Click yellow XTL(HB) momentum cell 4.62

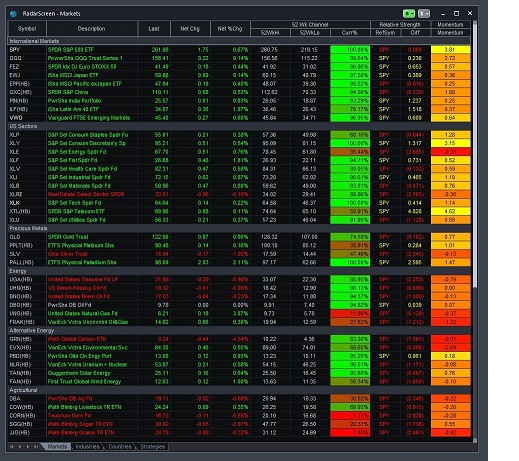pyautogui.click(x=451, y=211)
